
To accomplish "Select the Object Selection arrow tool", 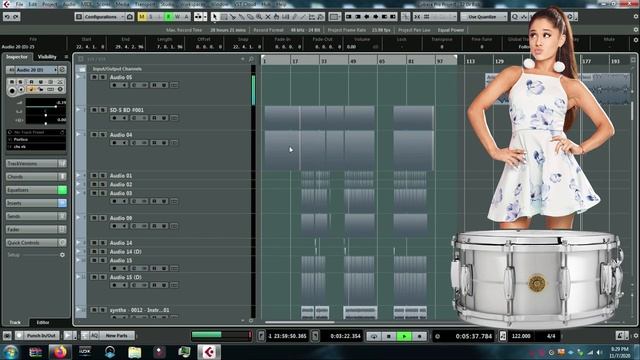I will (x=215, y=17).
